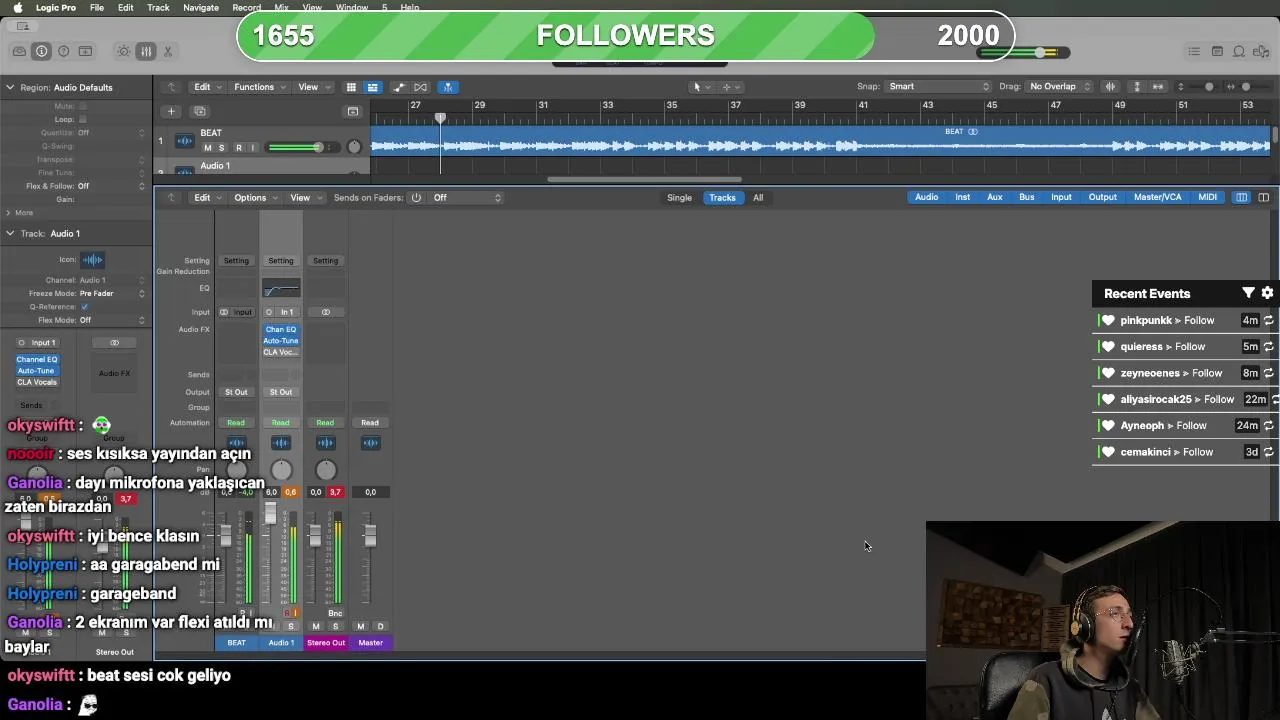Open Quick Help question mark icon
Image resolution: width=1280 pixels, height=720 pixels.
[x=64, y=51]
